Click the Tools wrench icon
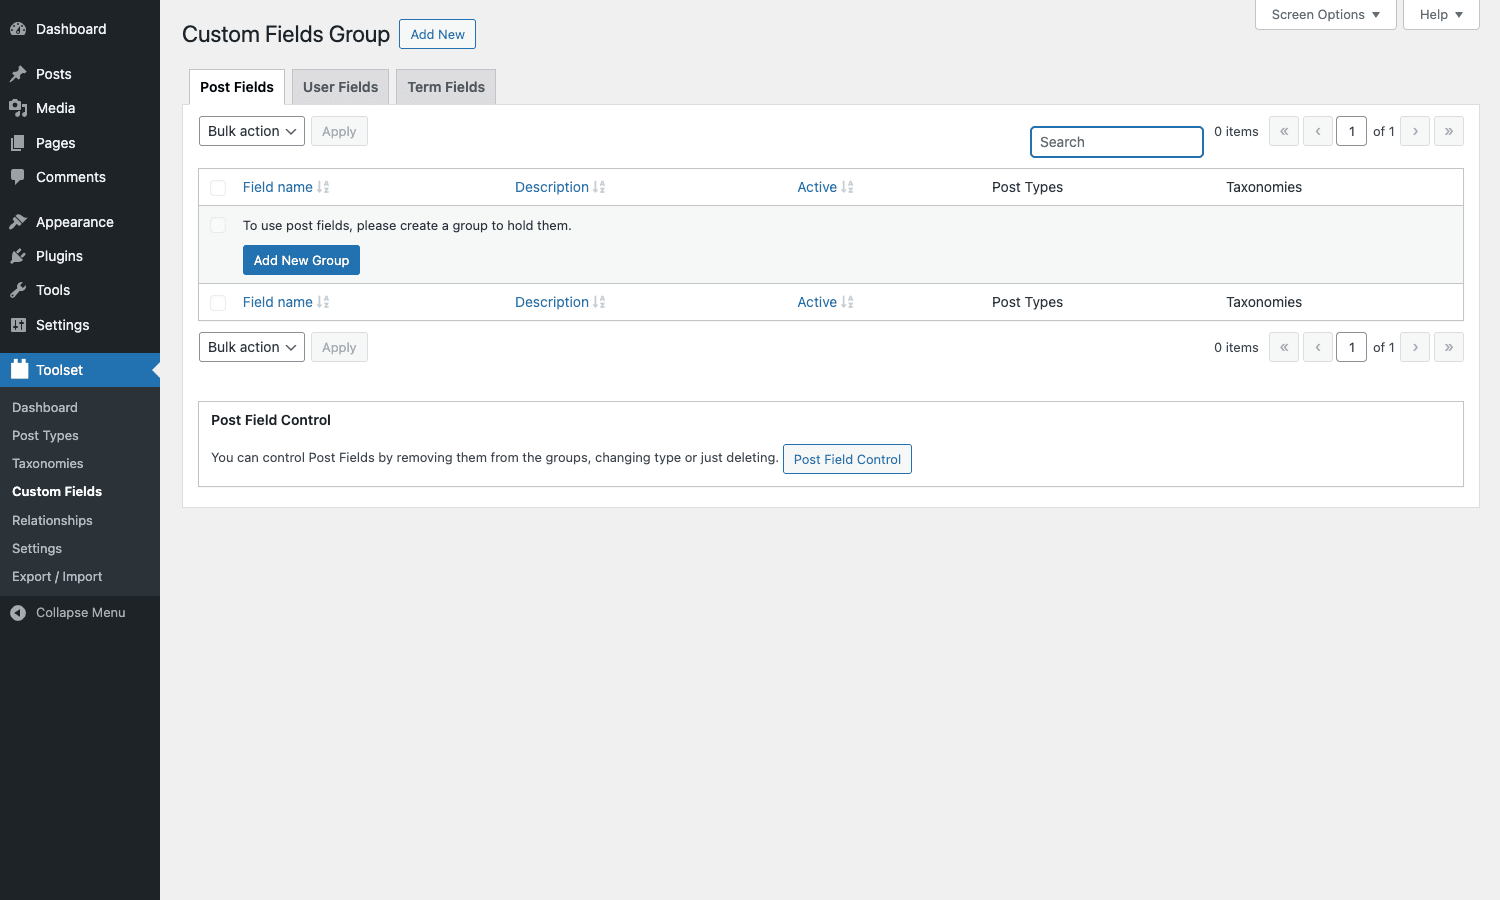This screenshot has height=900, width=1500. tap(18, 290)
